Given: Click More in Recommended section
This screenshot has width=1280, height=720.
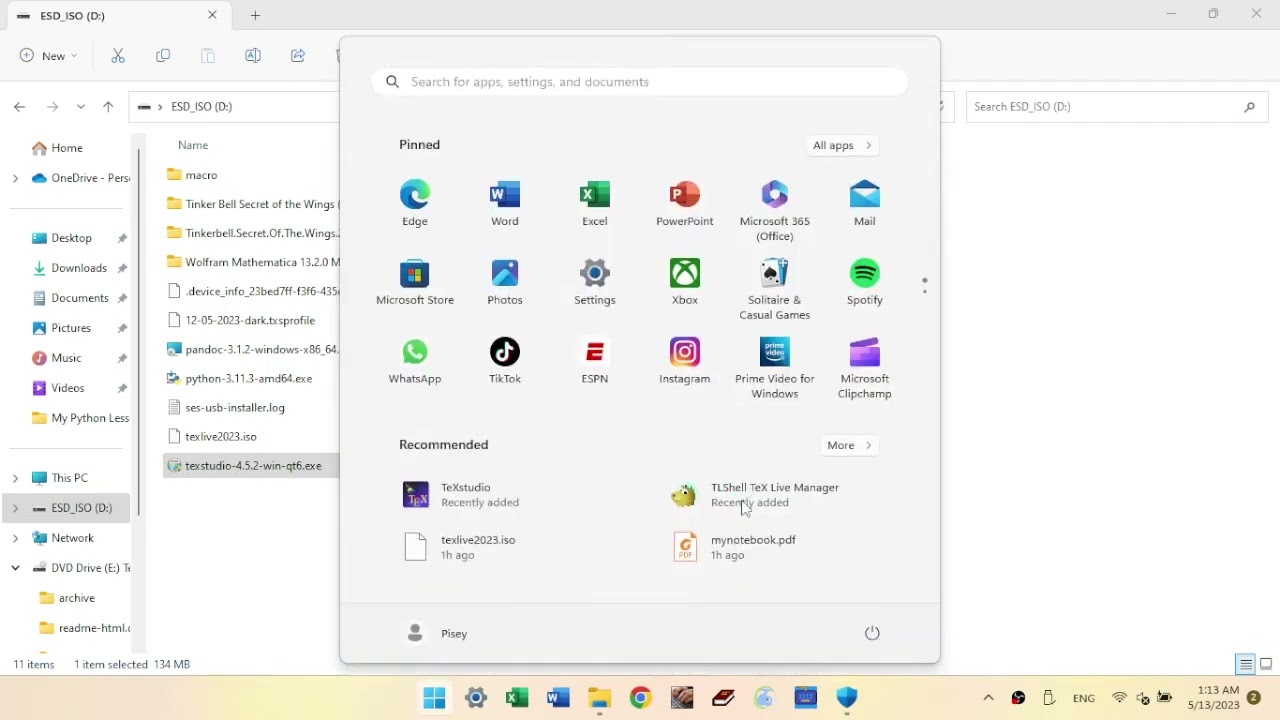Looking at the screenshot, I should point(850,445).
